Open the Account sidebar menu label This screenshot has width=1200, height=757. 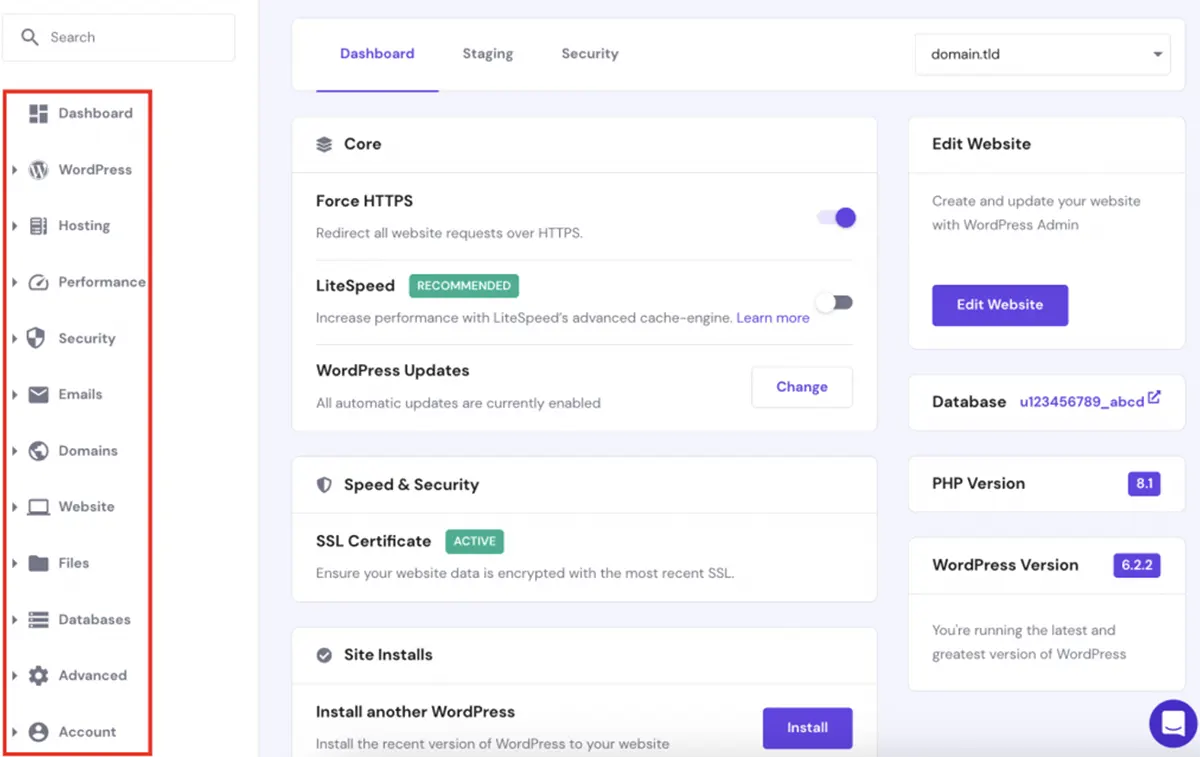[x=87, y=732]
